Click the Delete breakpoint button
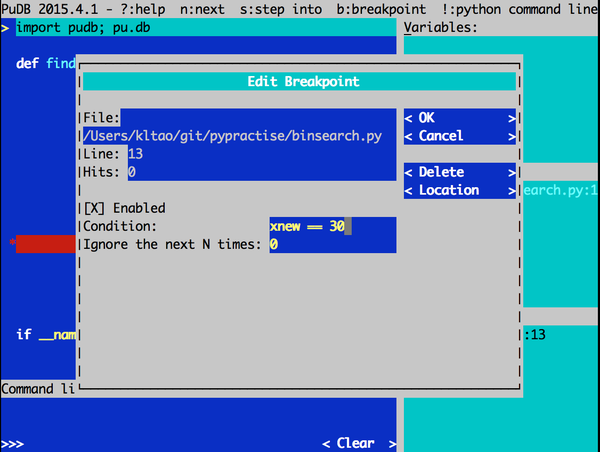The width and height of the screenshot is (600, 452). point(459,172)
